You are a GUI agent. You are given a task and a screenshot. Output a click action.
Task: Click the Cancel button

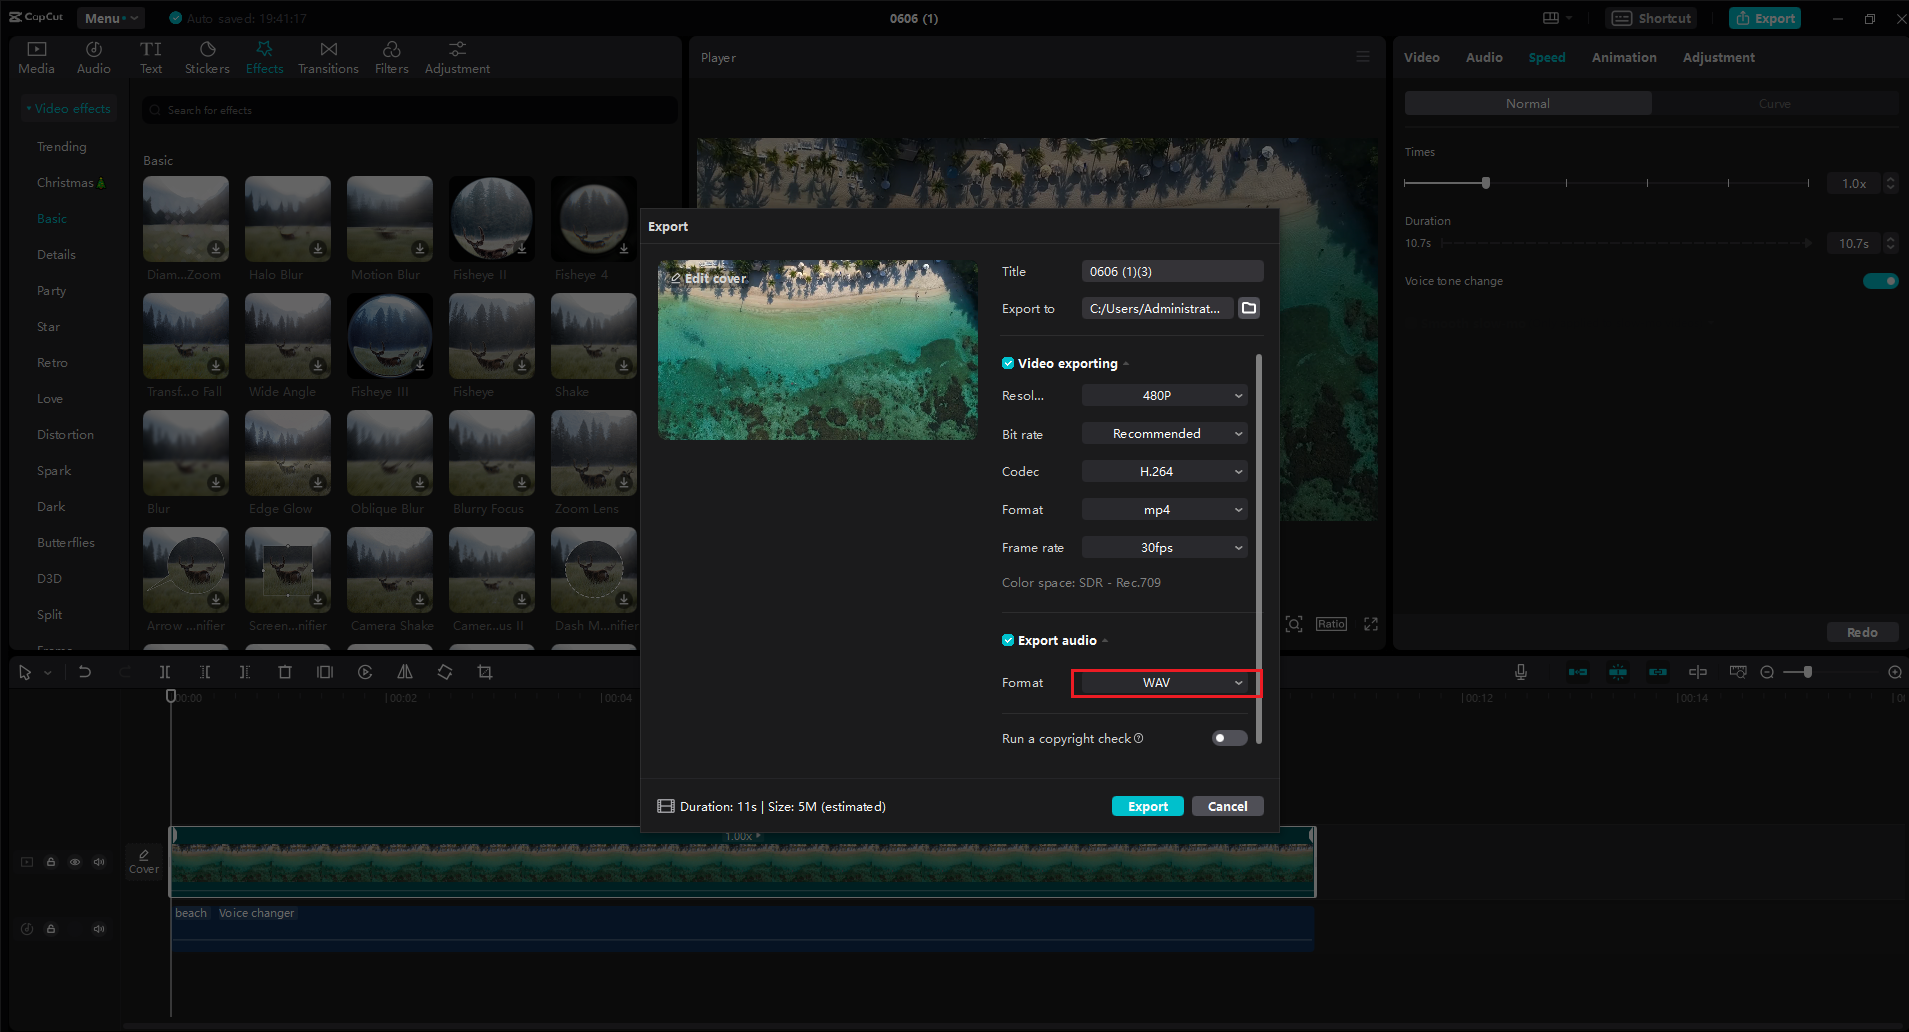tap(1227, 805)
